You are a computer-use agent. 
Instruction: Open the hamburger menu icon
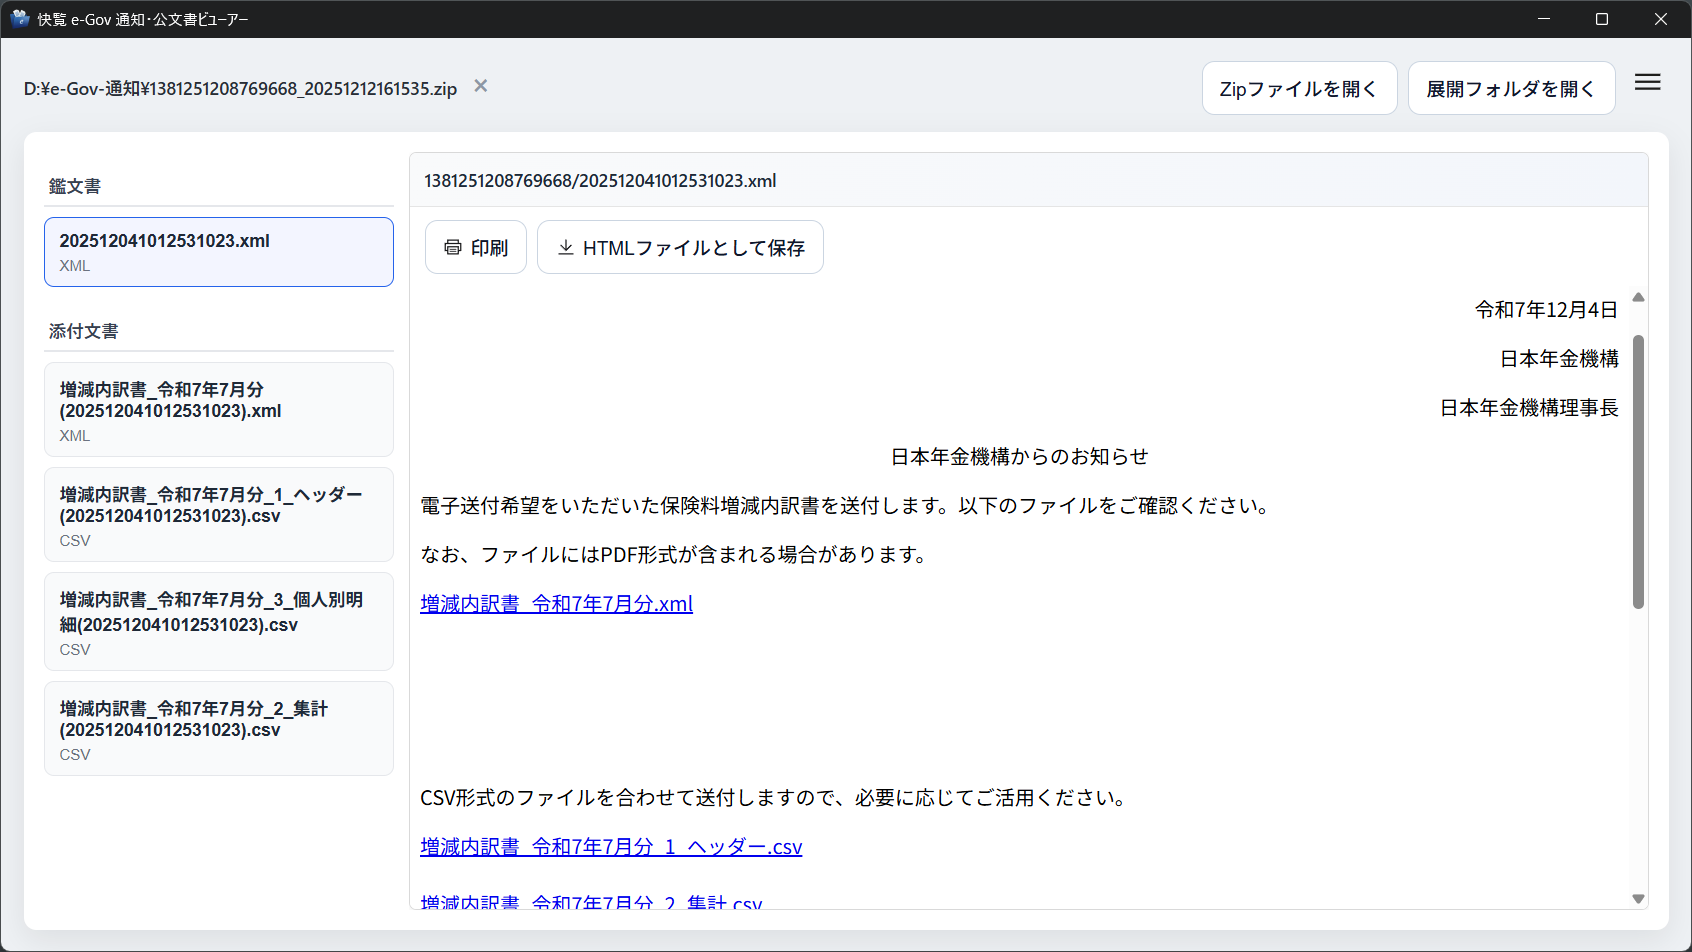(1647, 83)
